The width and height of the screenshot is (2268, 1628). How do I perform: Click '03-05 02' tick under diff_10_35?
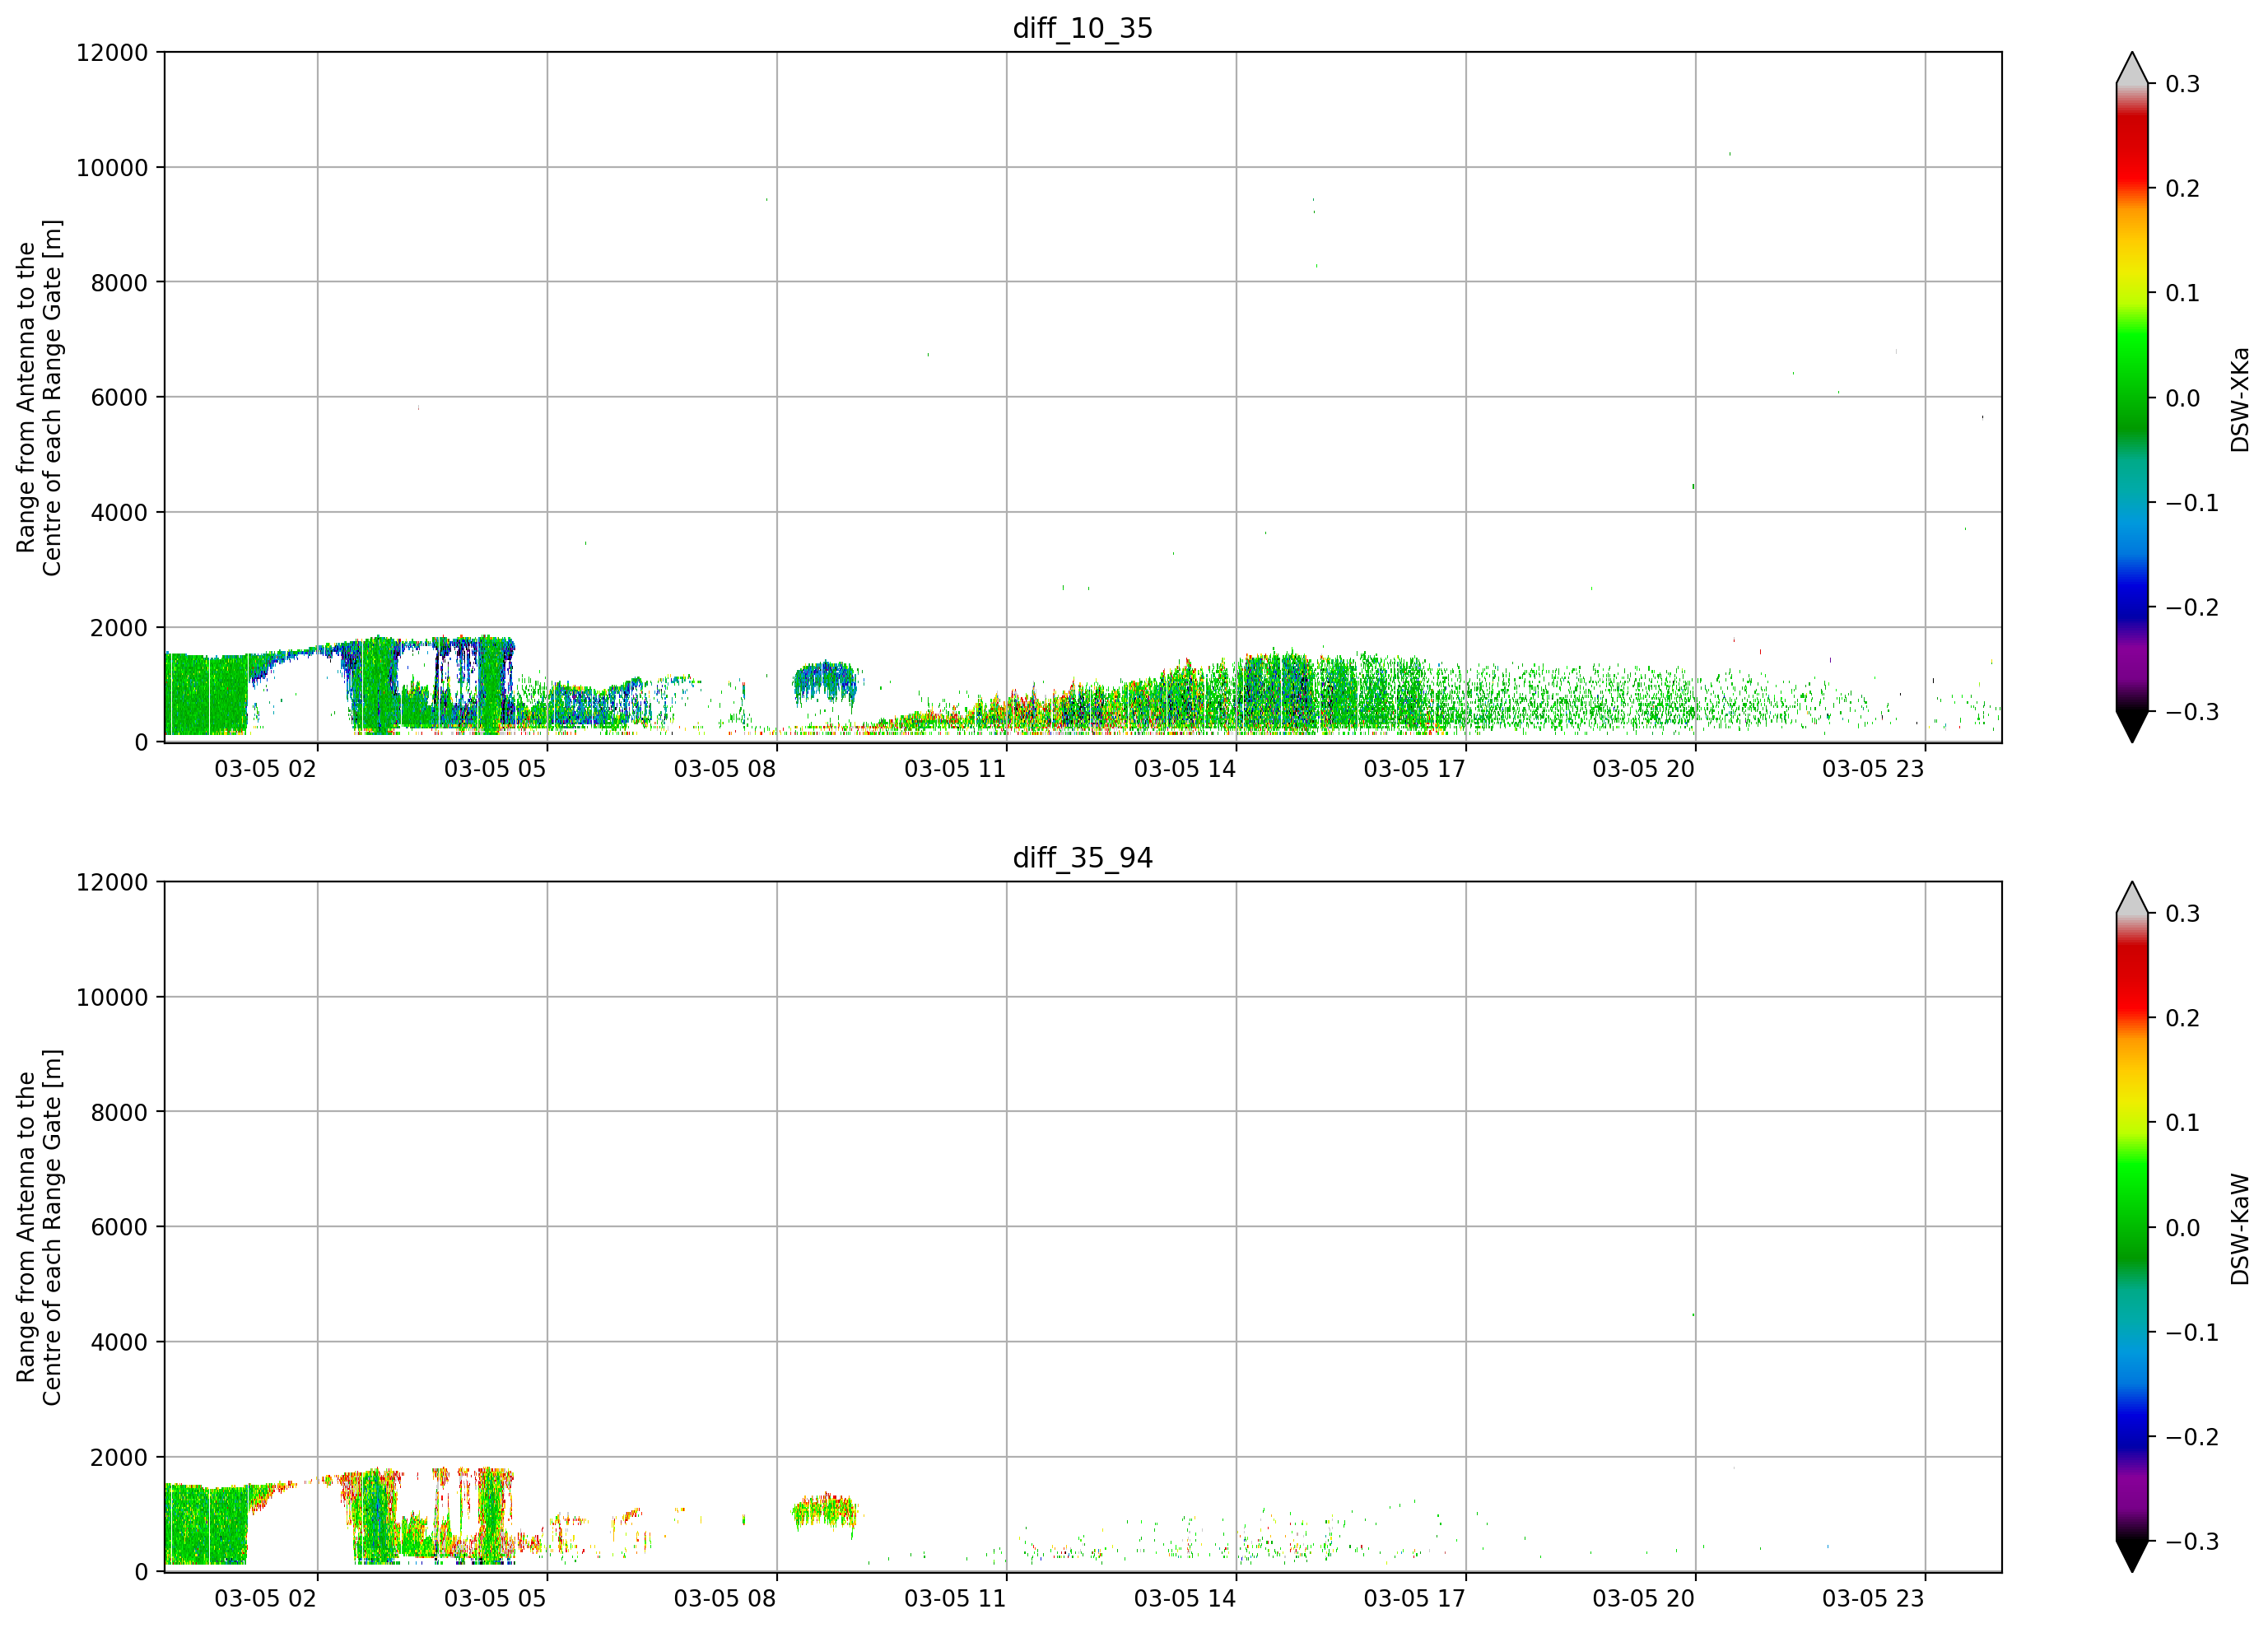click(x=265, y=769)
